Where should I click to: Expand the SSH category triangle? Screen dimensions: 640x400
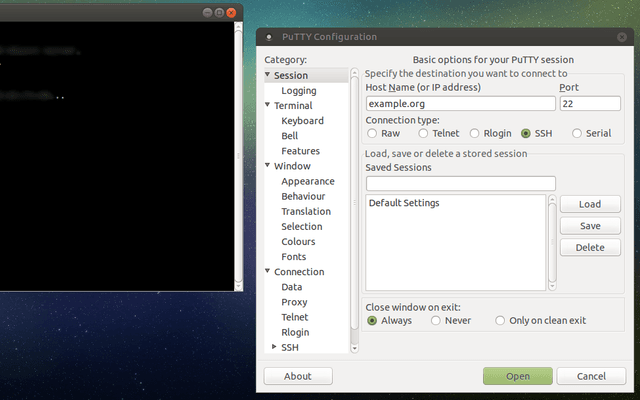(274, 346)
